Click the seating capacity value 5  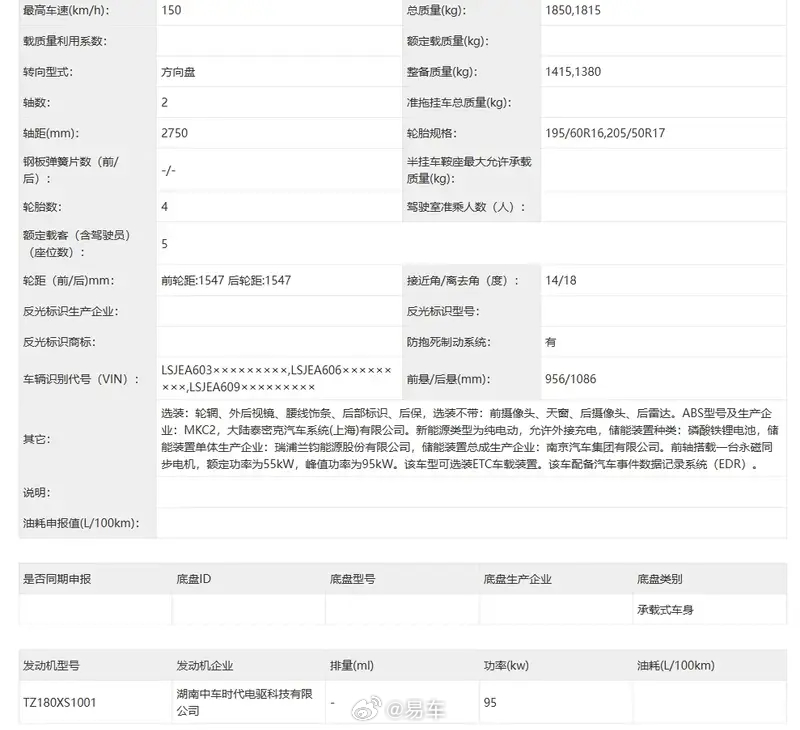click(x=164, y=244)
